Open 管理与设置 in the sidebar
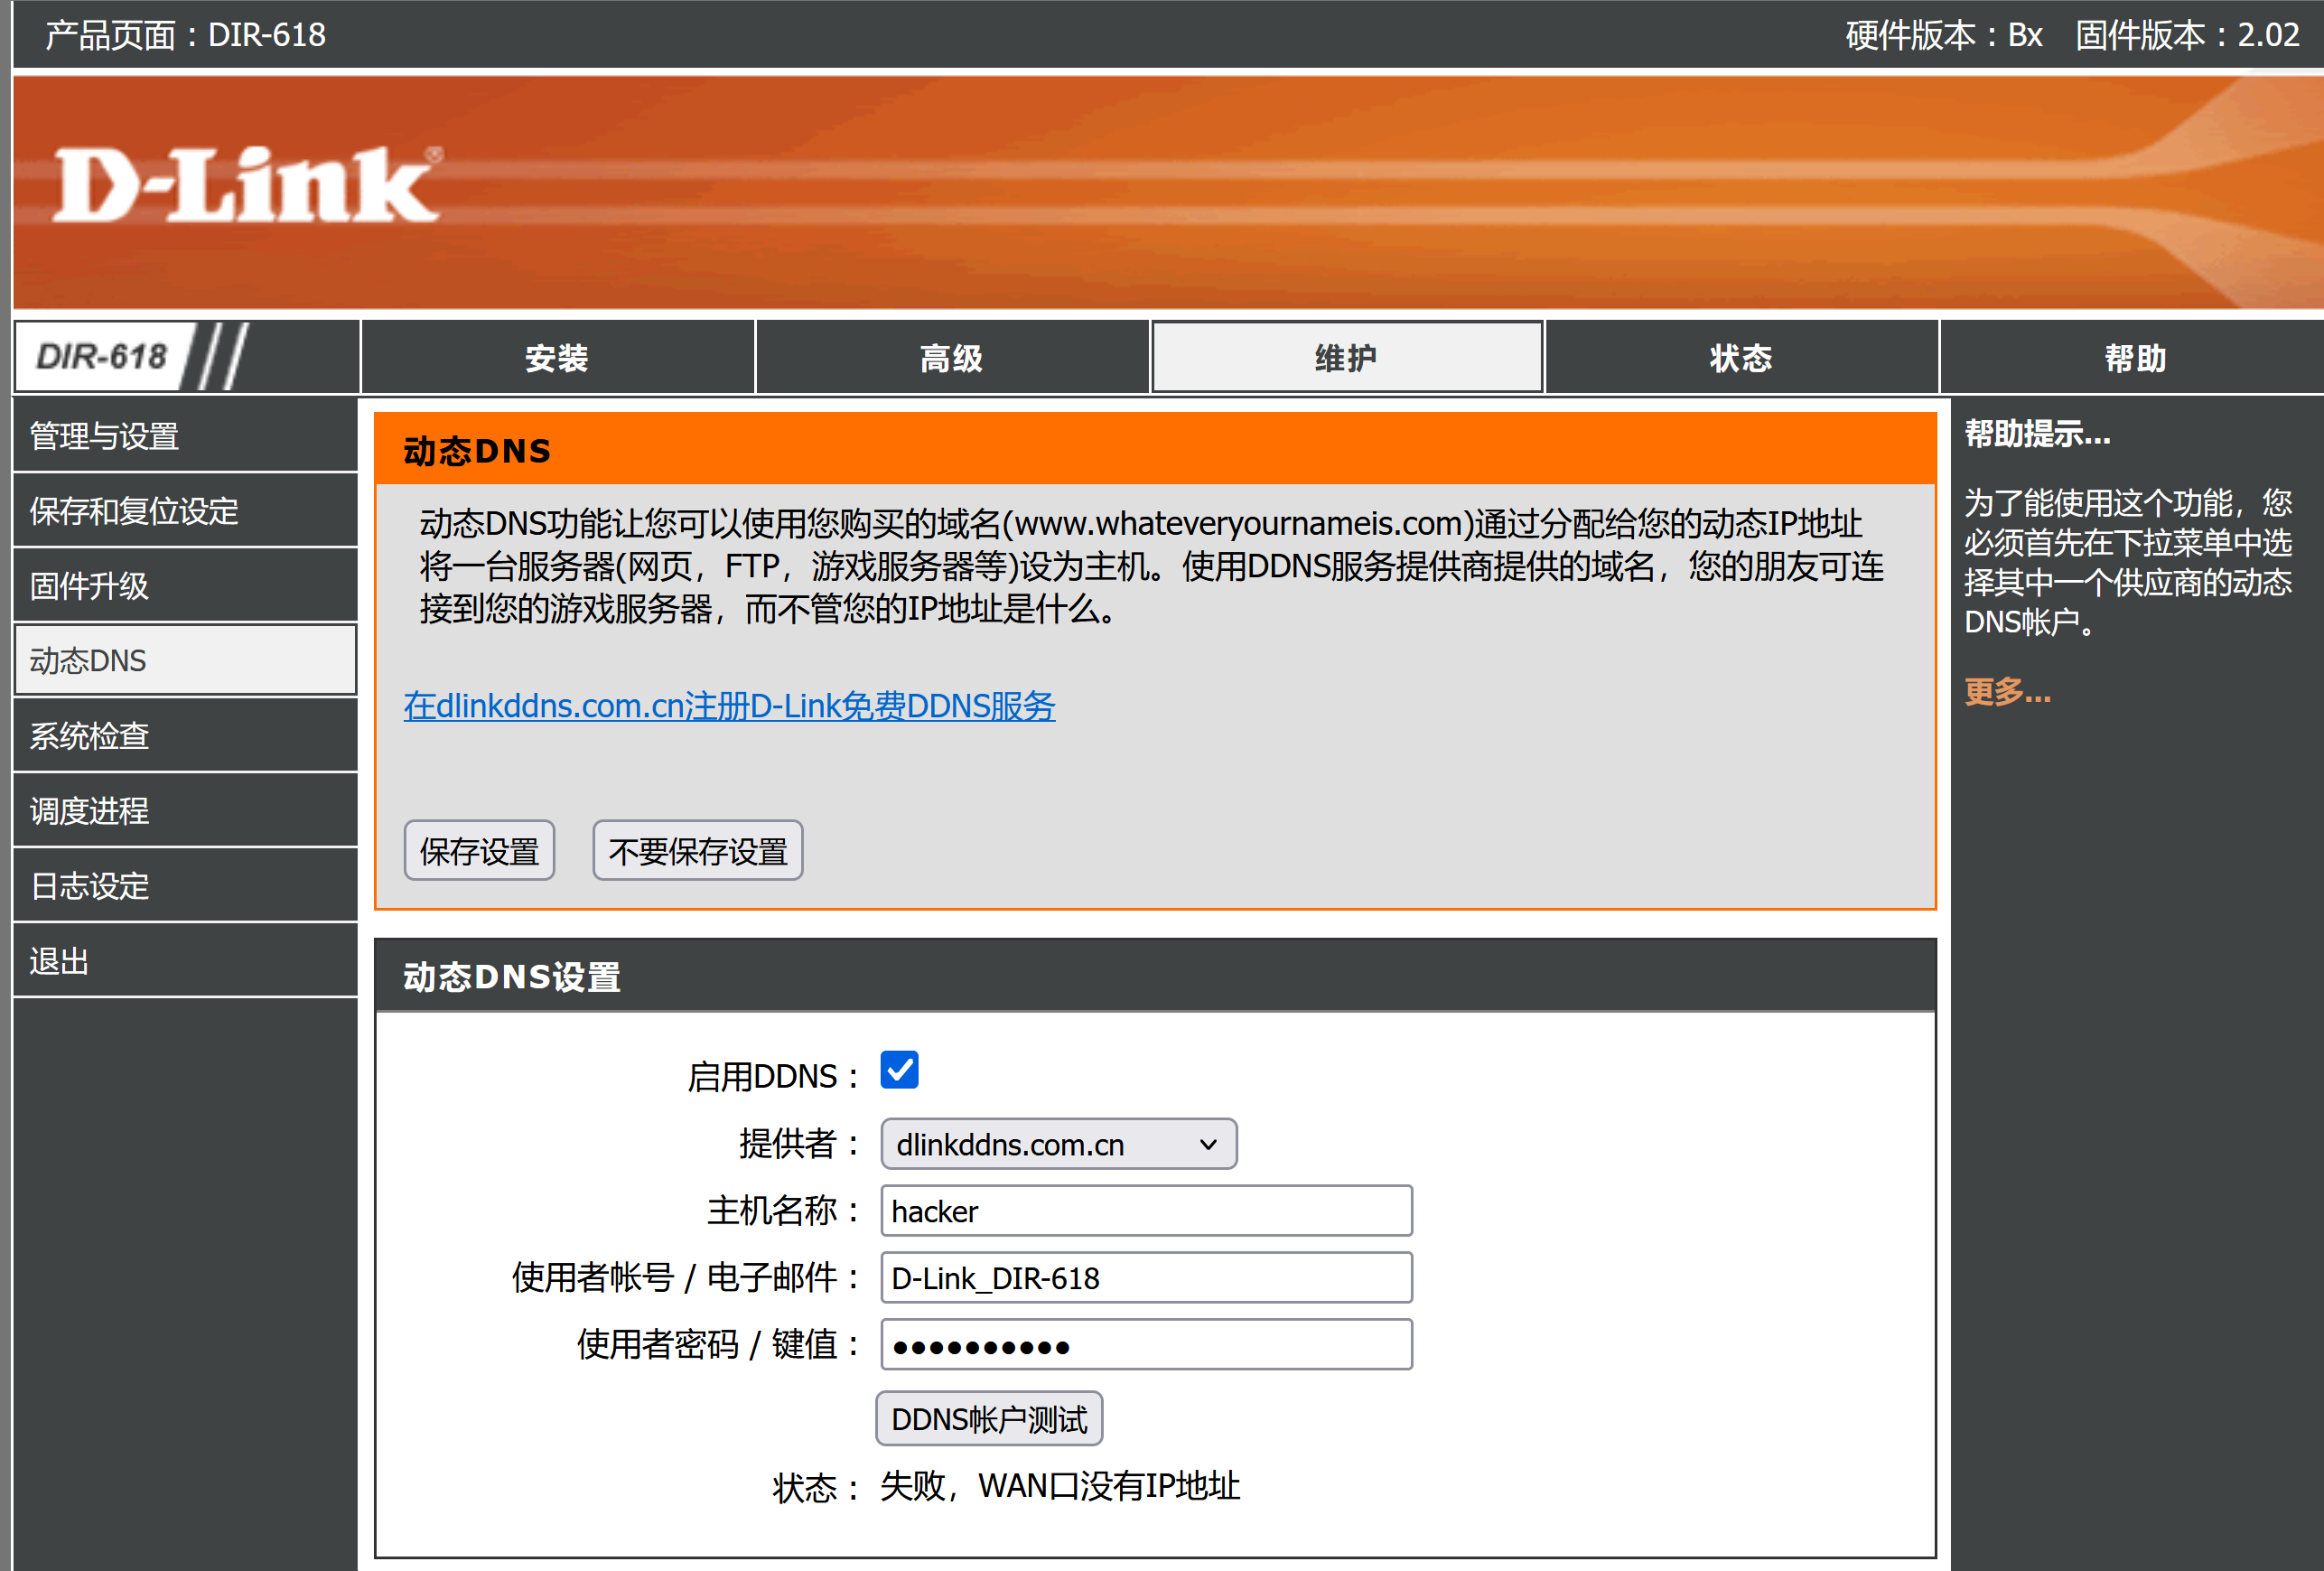 click(185, 436)
